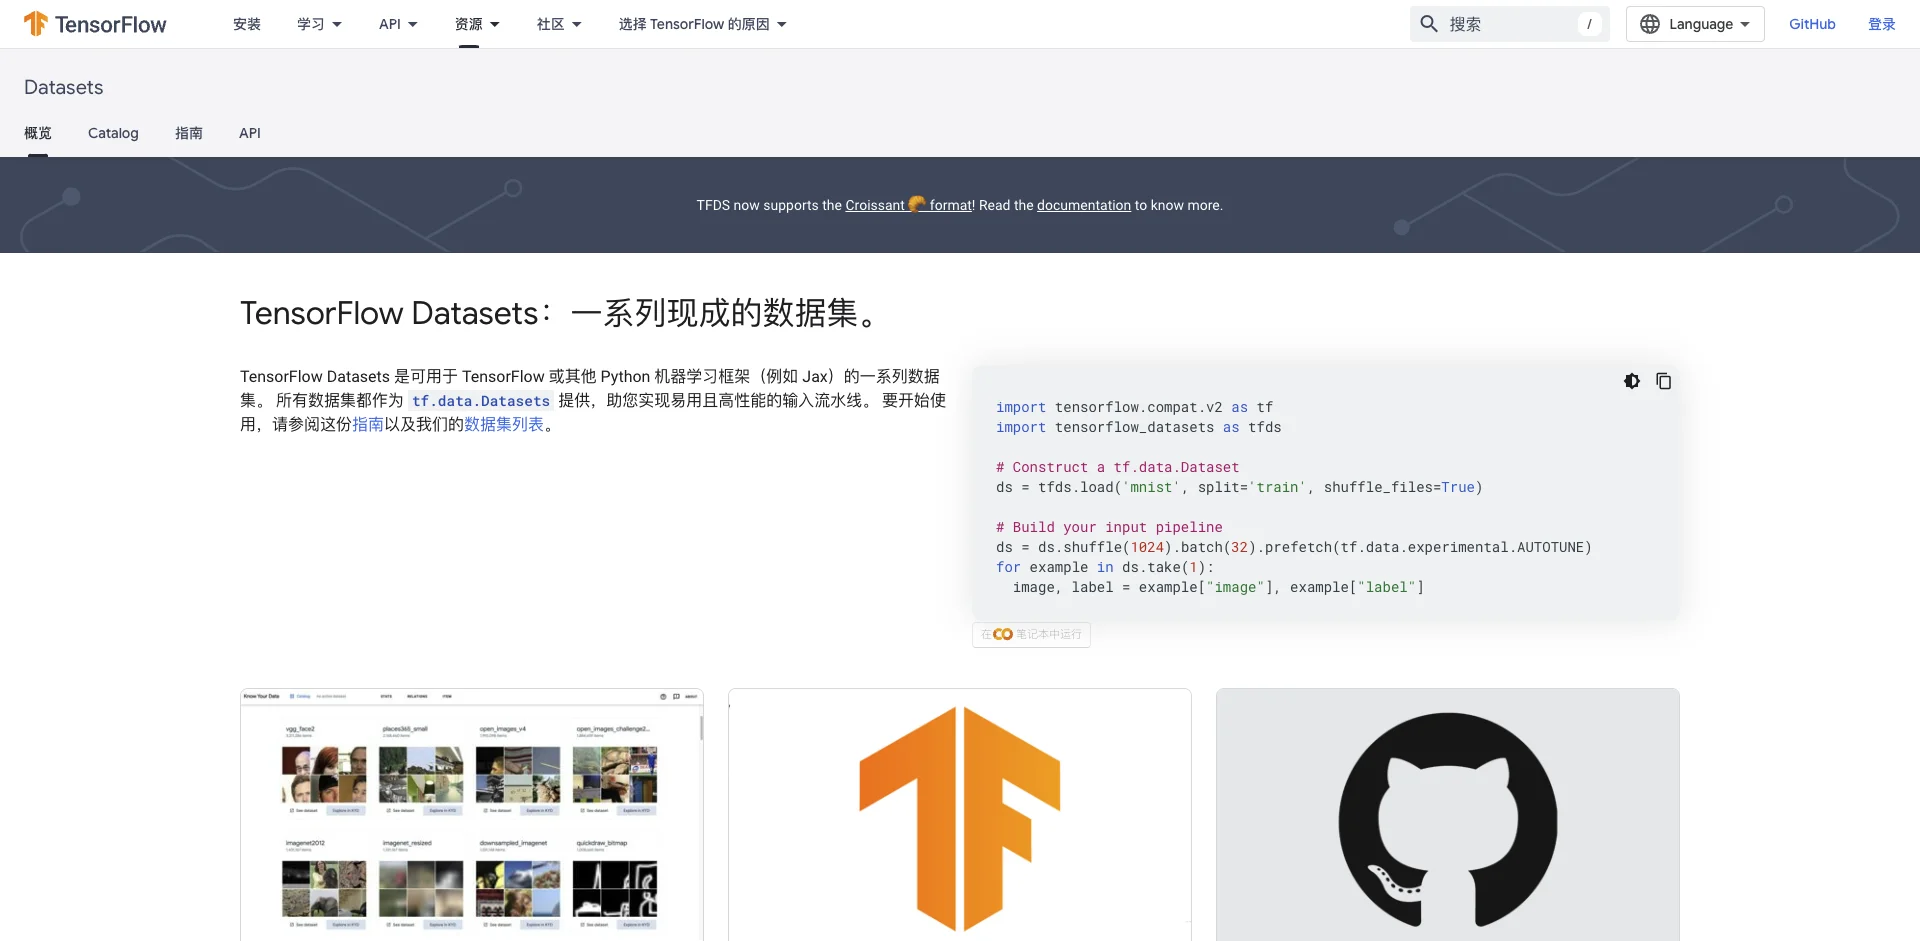Expand the 资源 dropdown menu

pyautogui.click(x=477, y=24)
